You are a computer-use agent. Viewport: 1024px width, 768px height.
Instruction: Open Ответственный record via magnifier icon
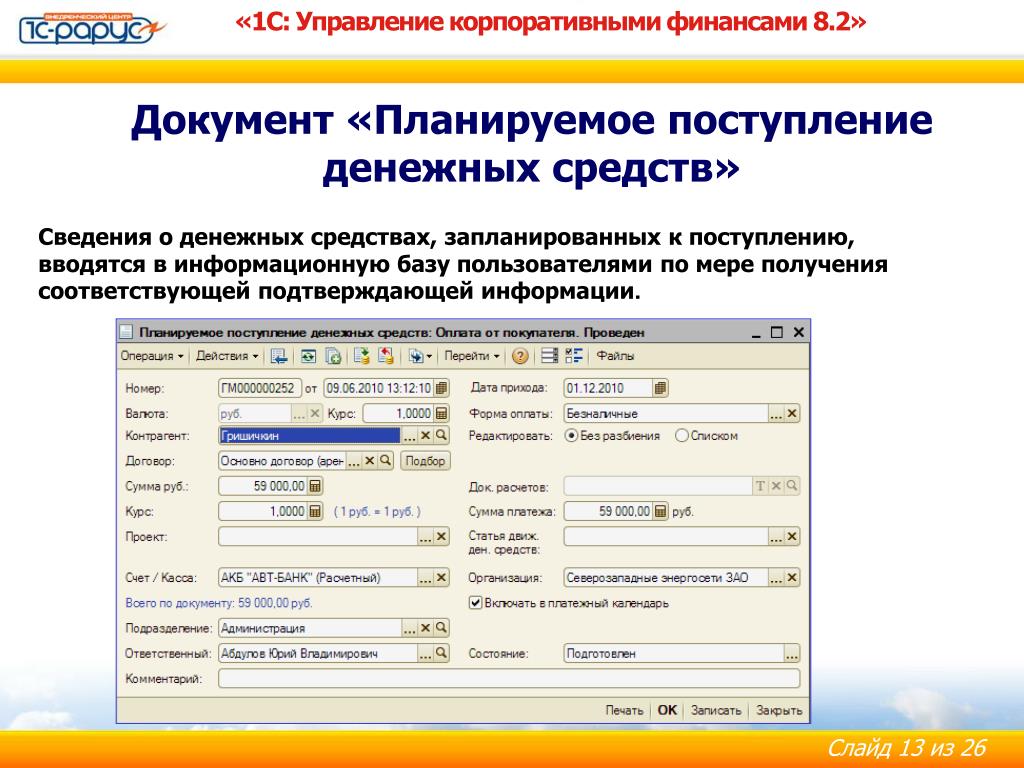click(441, 653)
